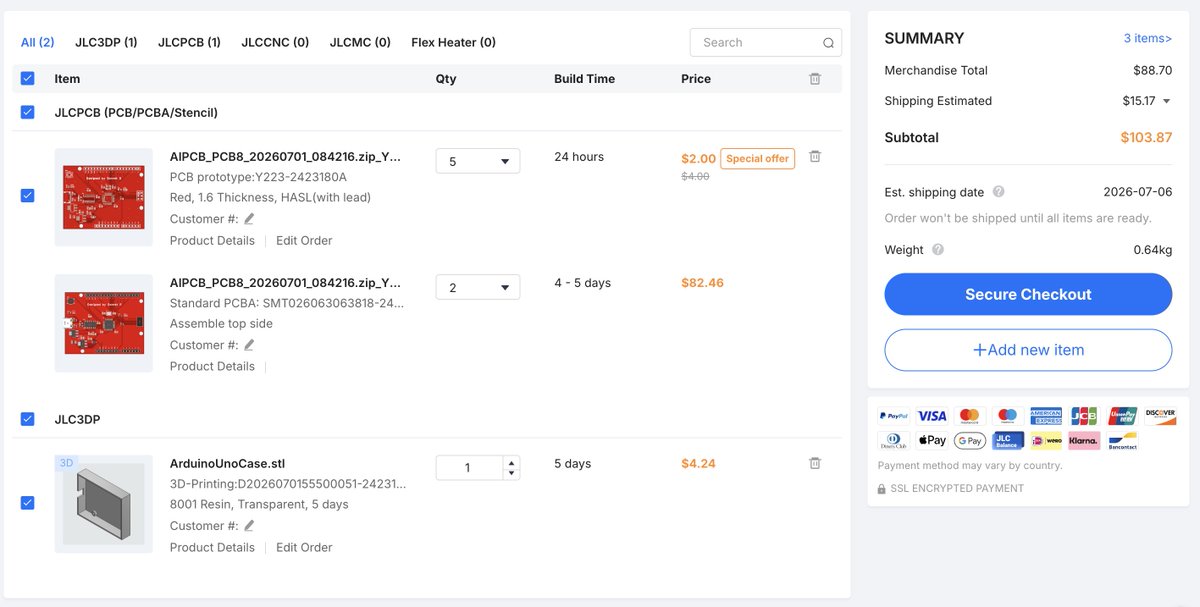Delete the ArduinoUnoCase.stl item via trash icon
1200x607 pixels.
(815, 463)
